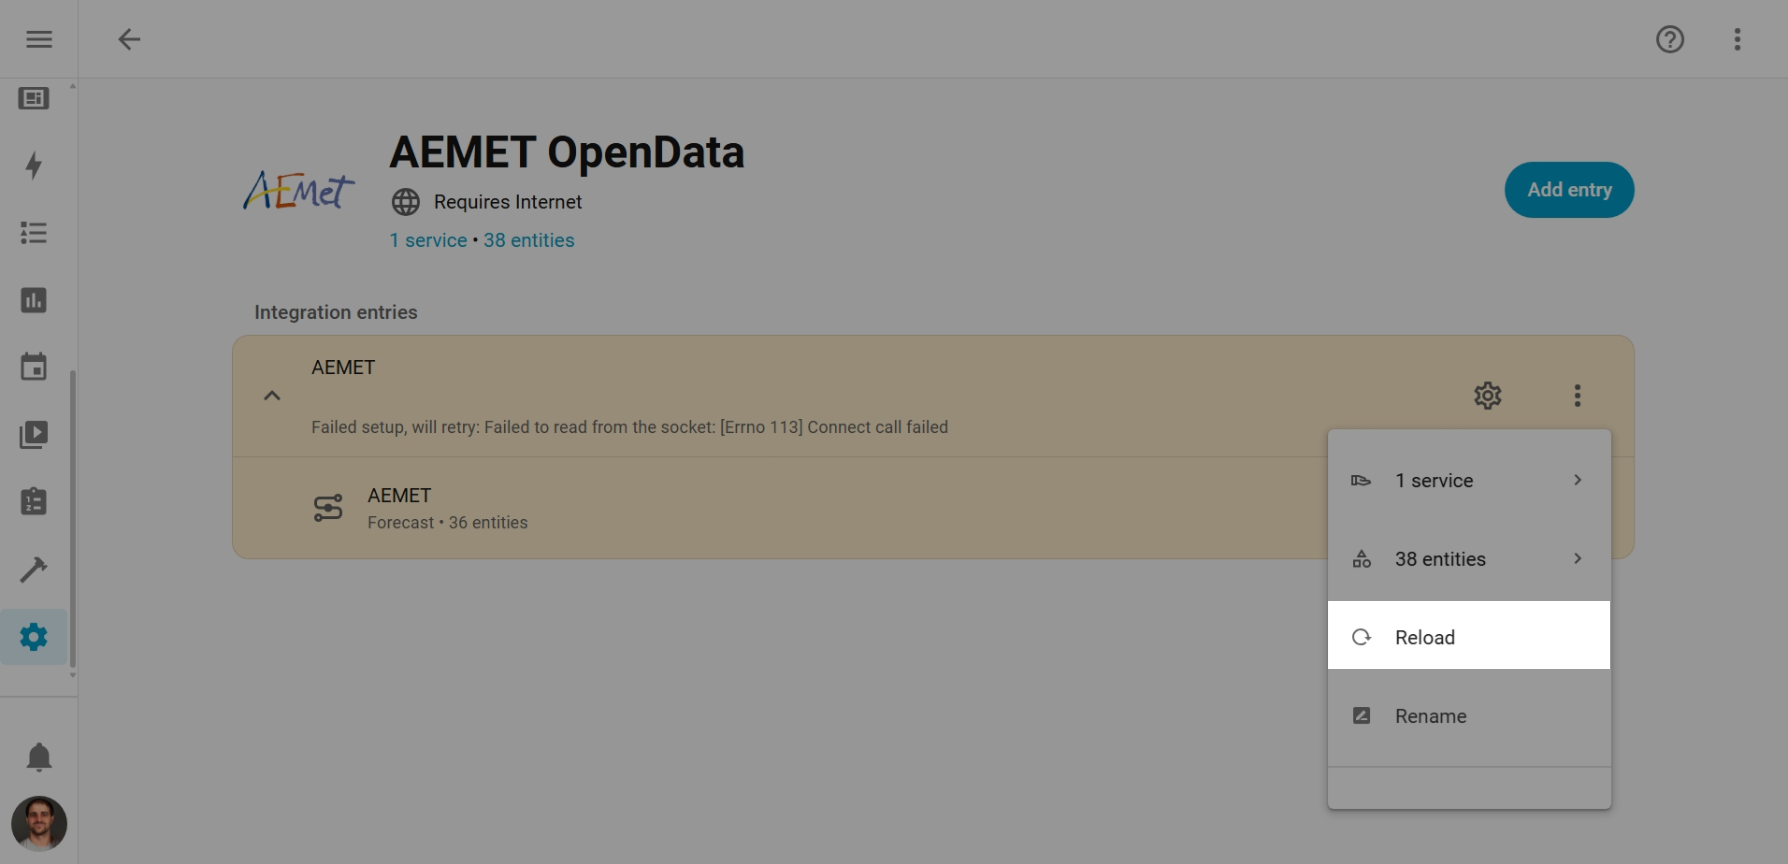Screen dimensions: 1788x864
Task: Open the Energy lightning icon in sidebar
Action: 34,165
